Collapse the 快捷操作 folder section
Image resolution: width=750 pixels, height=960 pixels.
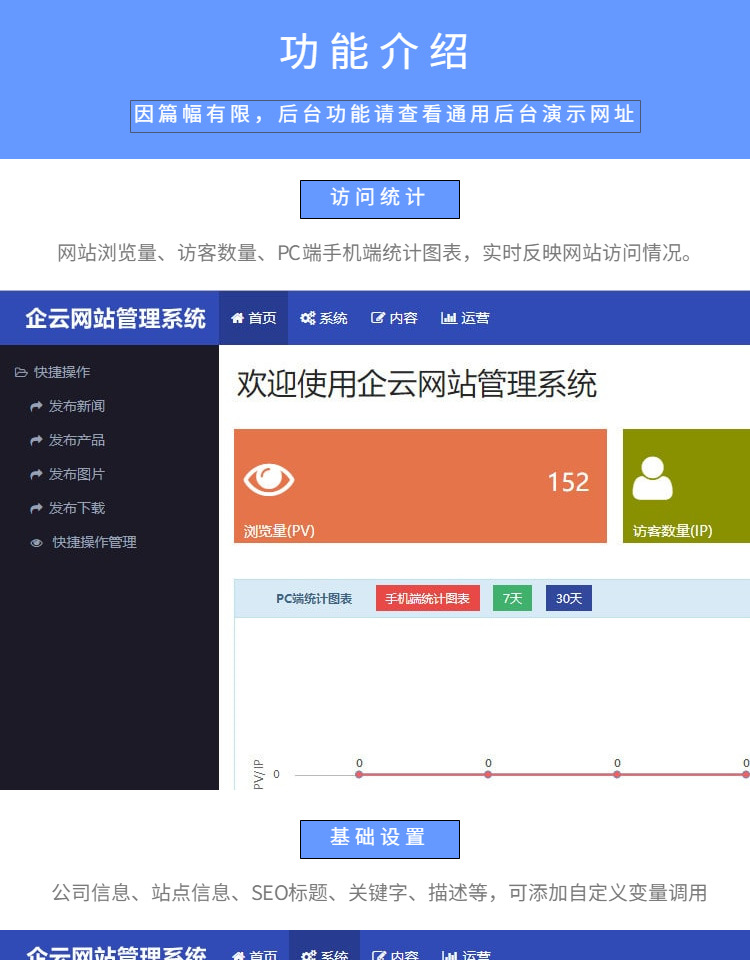point(52,372)
